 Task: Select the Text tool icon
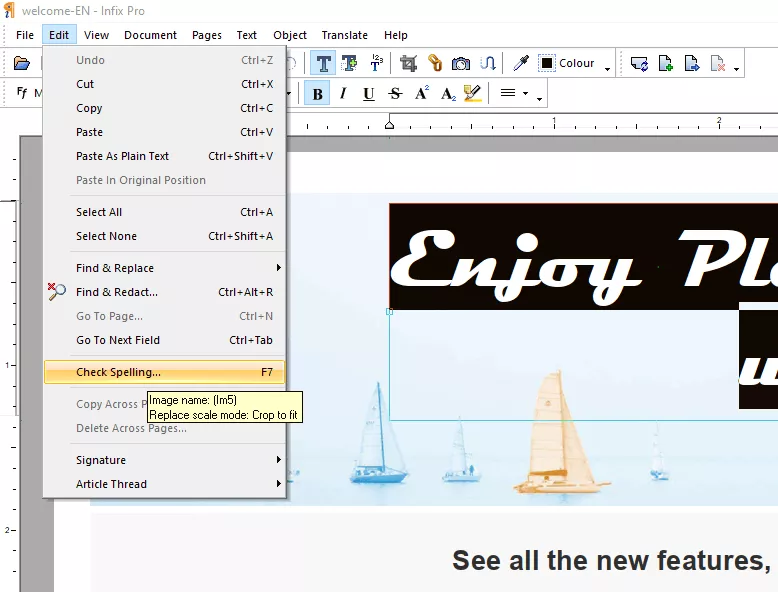[323, 63]
